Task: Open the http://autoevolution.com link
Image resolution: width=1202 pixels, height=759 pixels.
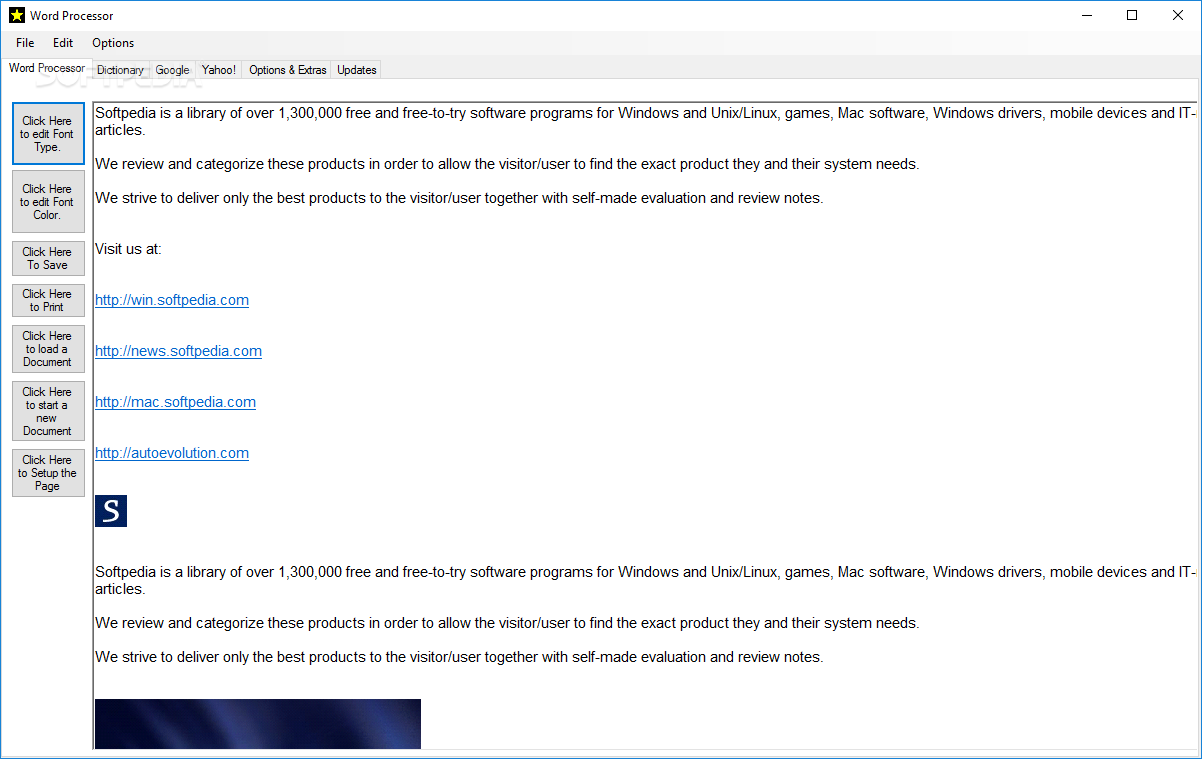Action: point(172,453)
